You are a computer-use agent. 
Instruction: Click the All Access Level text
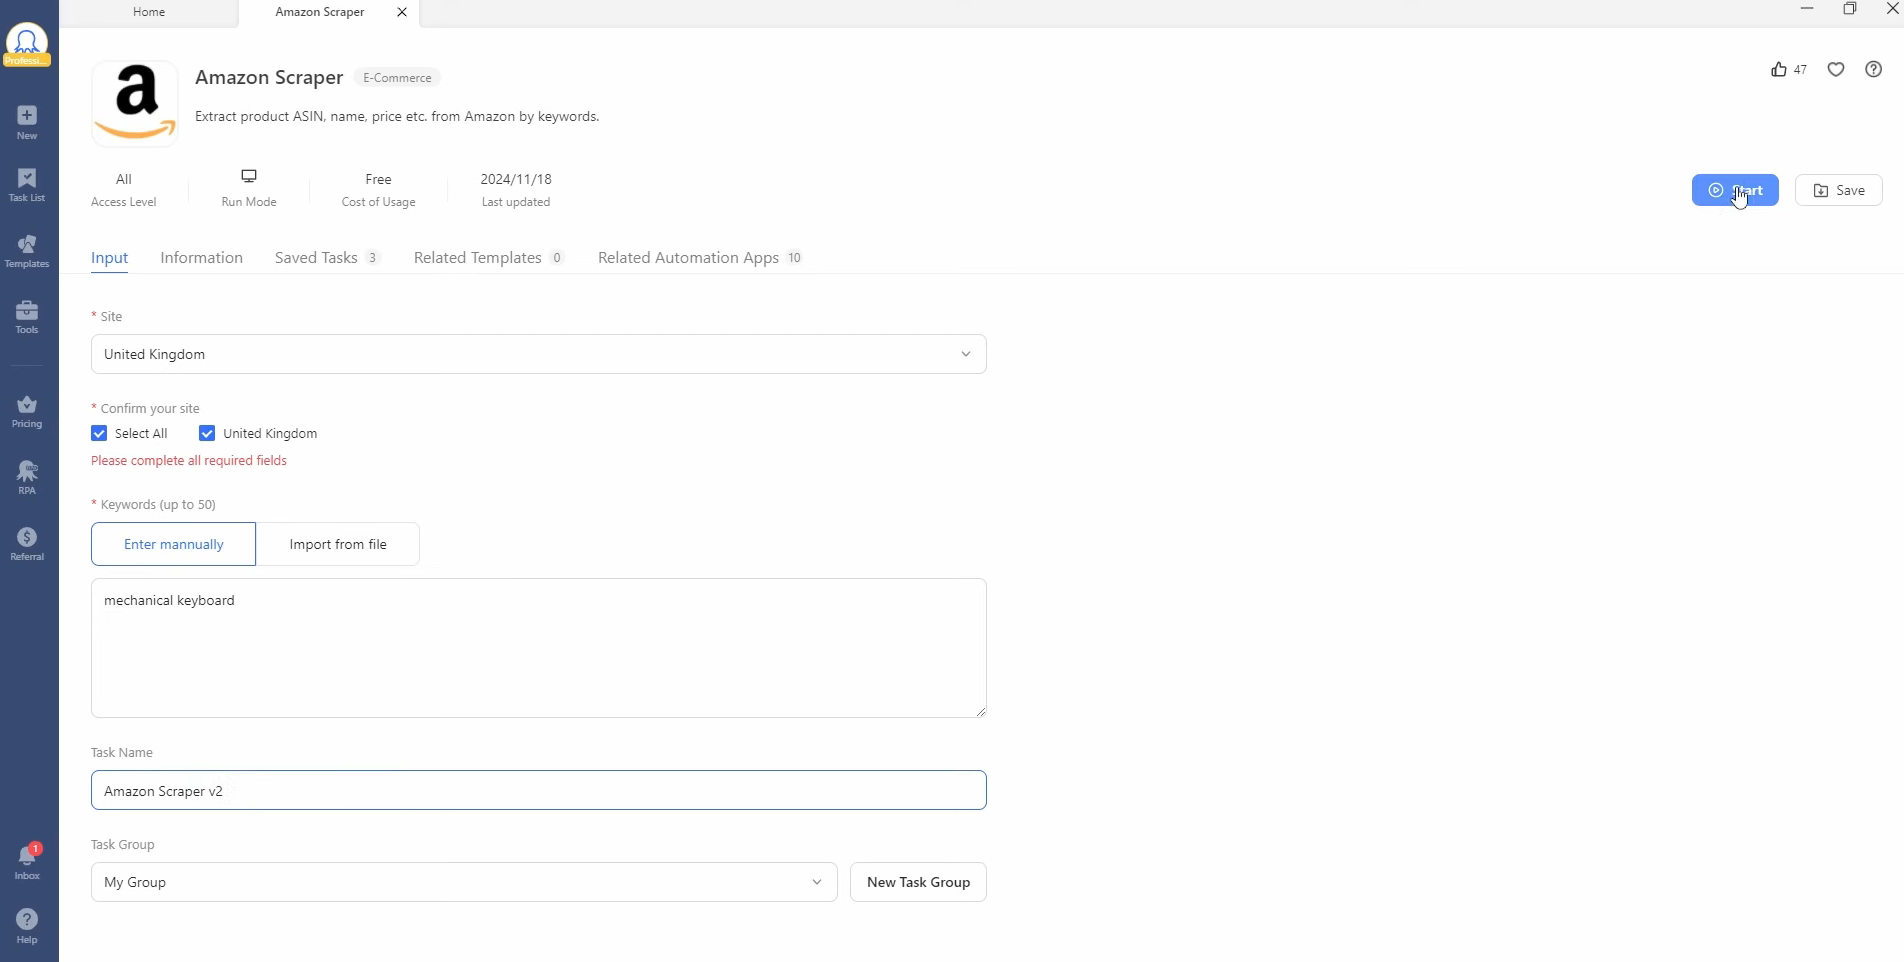[124, 179]
